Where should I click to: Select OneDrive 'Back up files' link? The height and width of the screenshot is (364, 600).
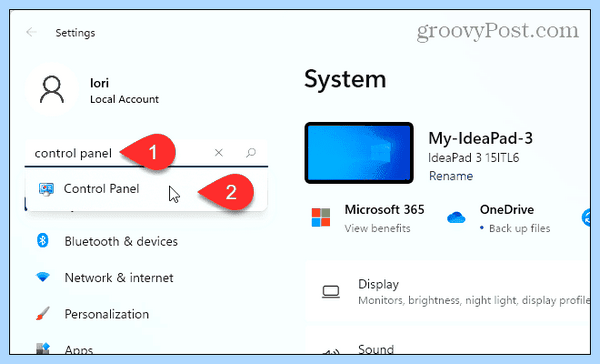(519, 229)
